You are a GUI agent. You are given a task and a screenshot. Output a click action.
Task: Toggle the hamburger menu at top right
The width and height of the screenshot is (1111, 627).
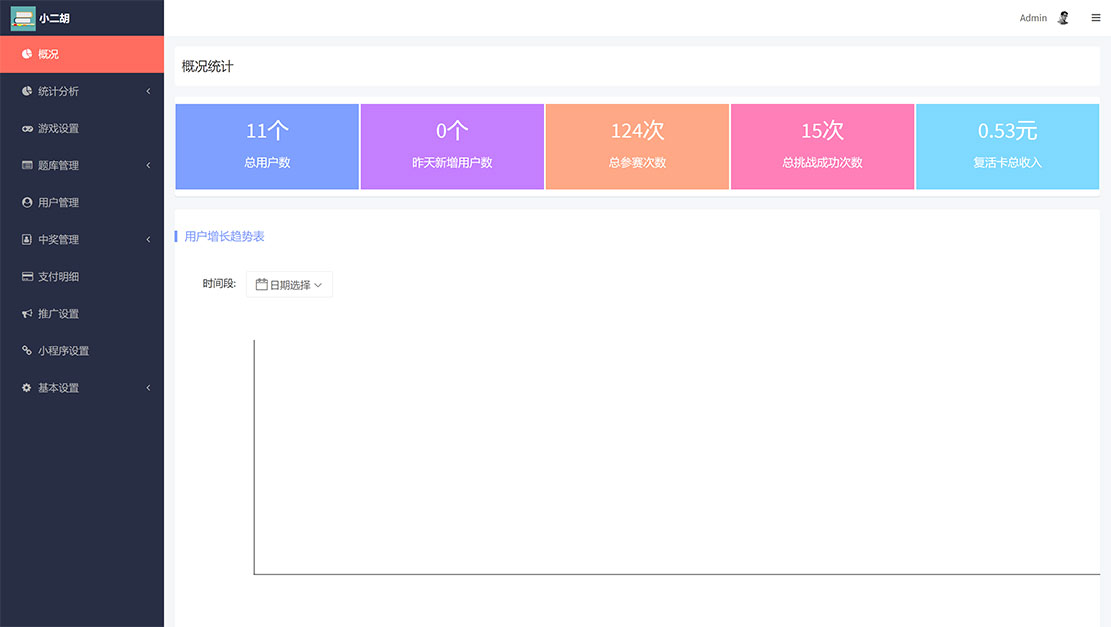(1095, 18)
